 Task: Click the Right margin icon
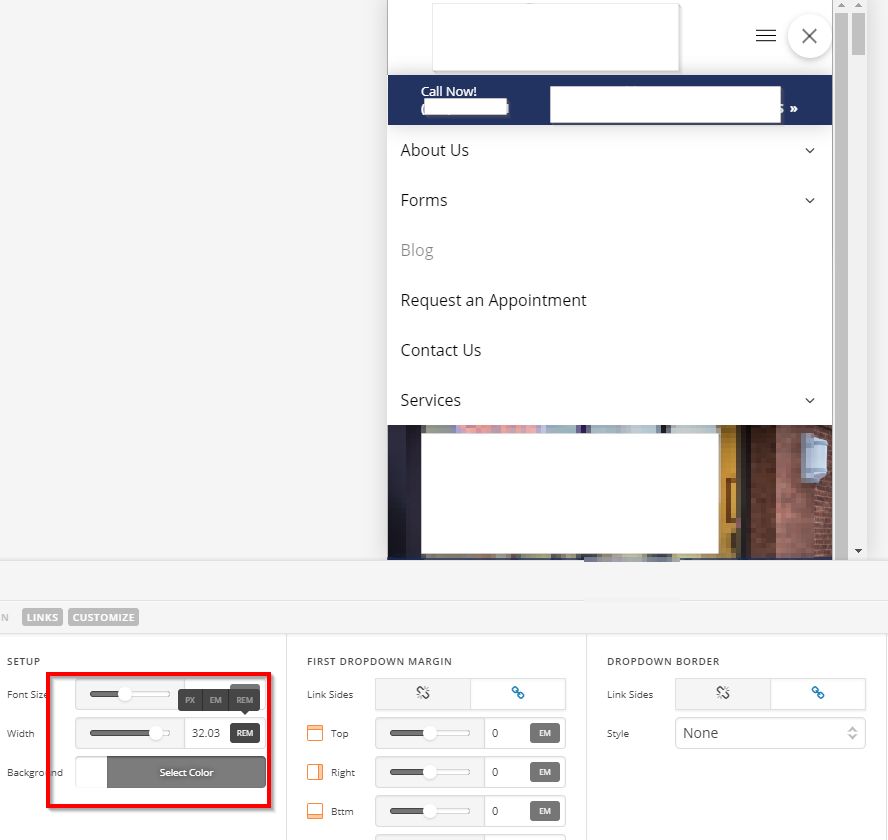point(315,772)
